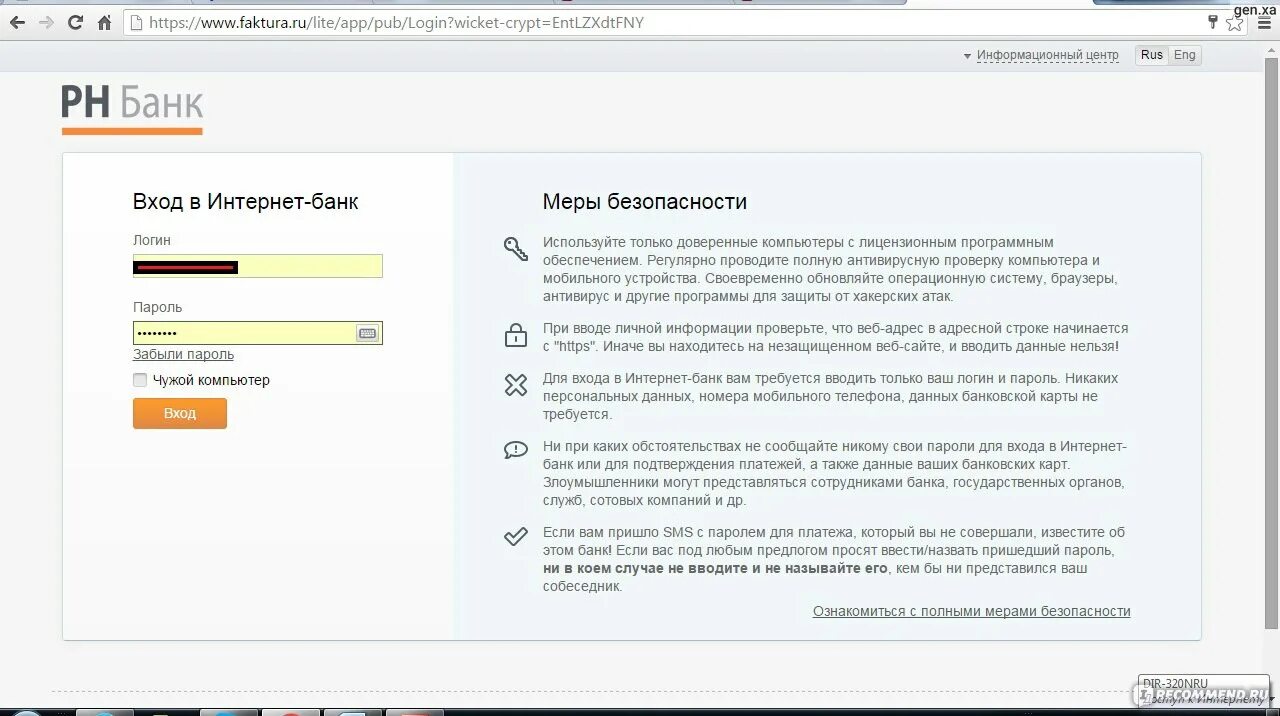This screenshot has height=716, width=1280.
Task: Click the Пароль field label
Action: point(158,307)
